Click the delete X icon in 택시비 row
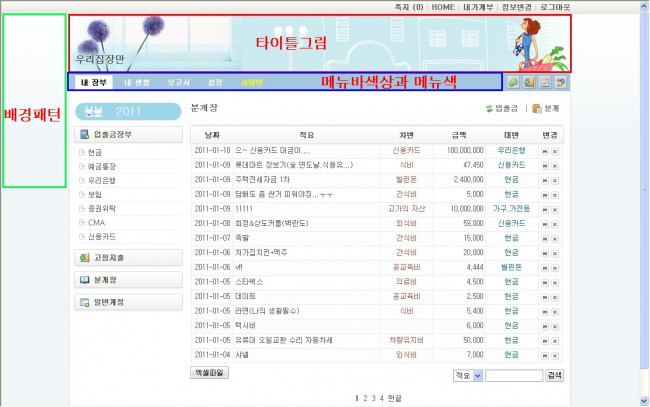Screen dimensions: 650x407 tap(554, 325)
